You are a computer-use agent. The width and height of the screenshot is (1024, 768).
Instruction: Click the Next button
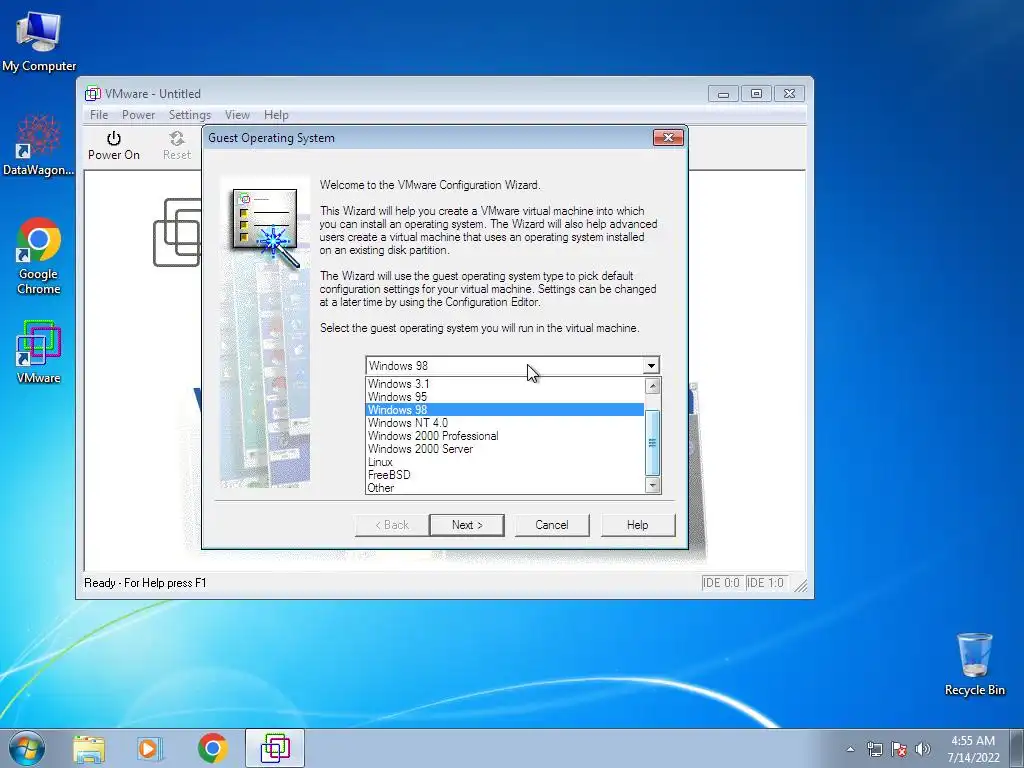[x=467, y=525]
